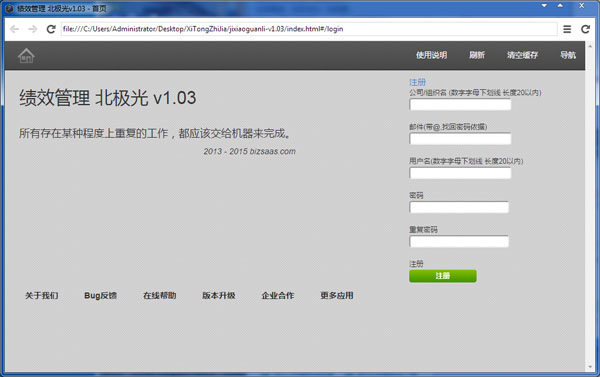Viewport: 600px width, 377px height.
Task: Open the 在线帮助 footer link
Action: (160, 295)
